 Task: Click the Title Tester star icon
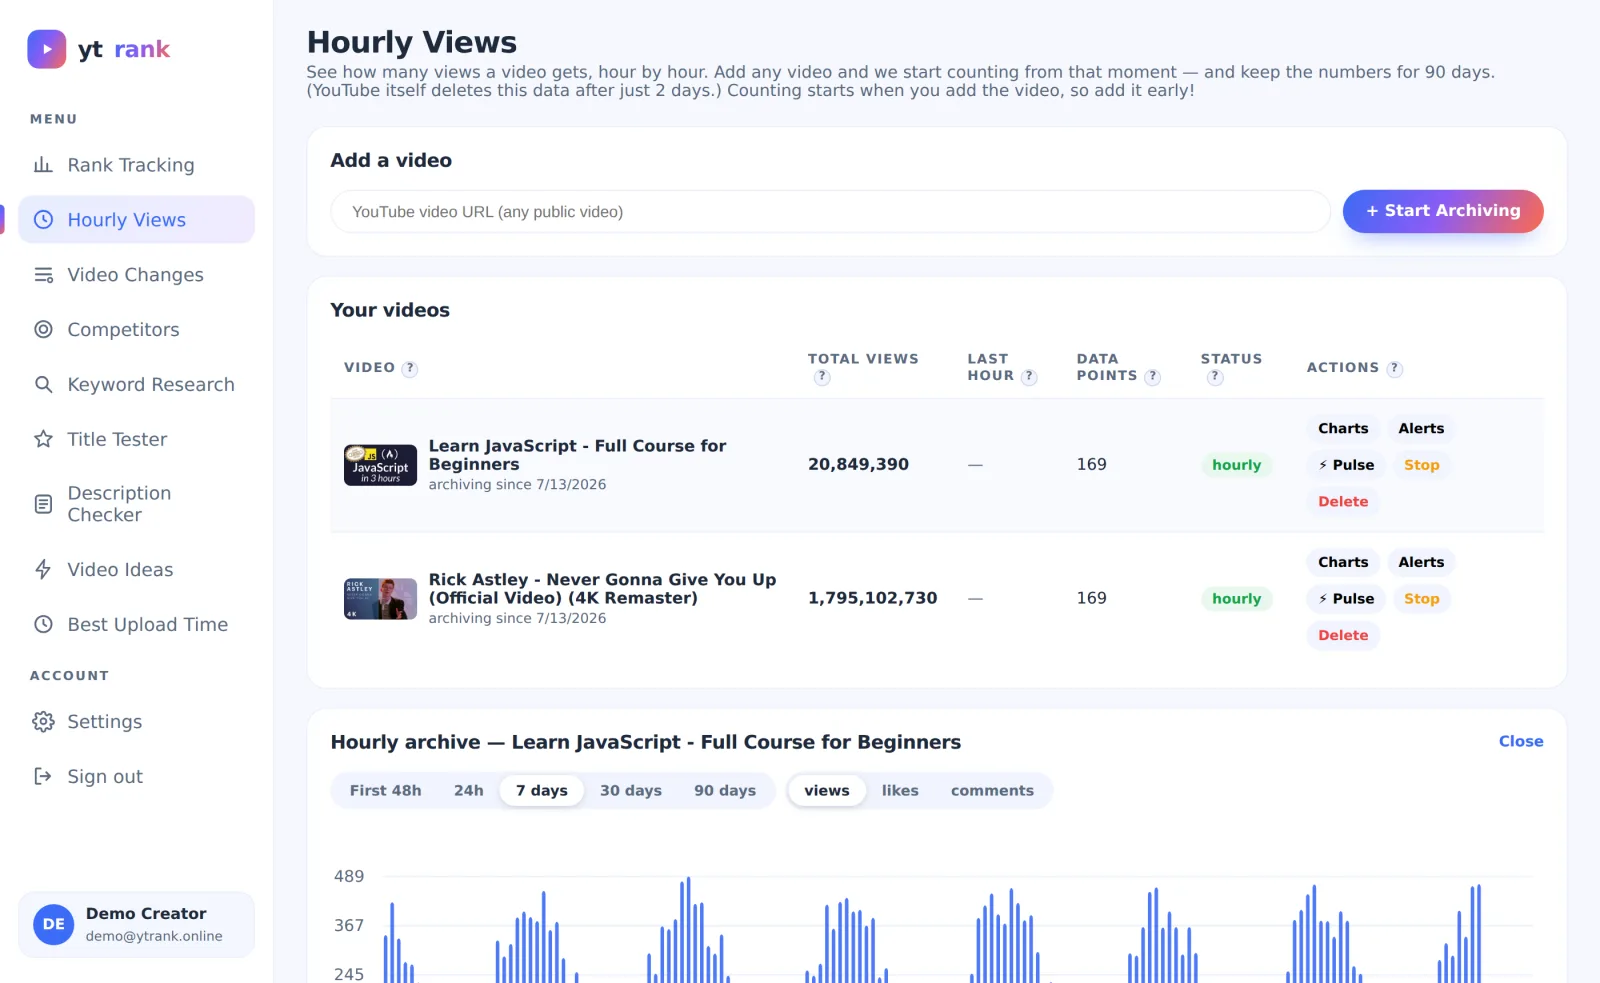[x=43, y=439]
